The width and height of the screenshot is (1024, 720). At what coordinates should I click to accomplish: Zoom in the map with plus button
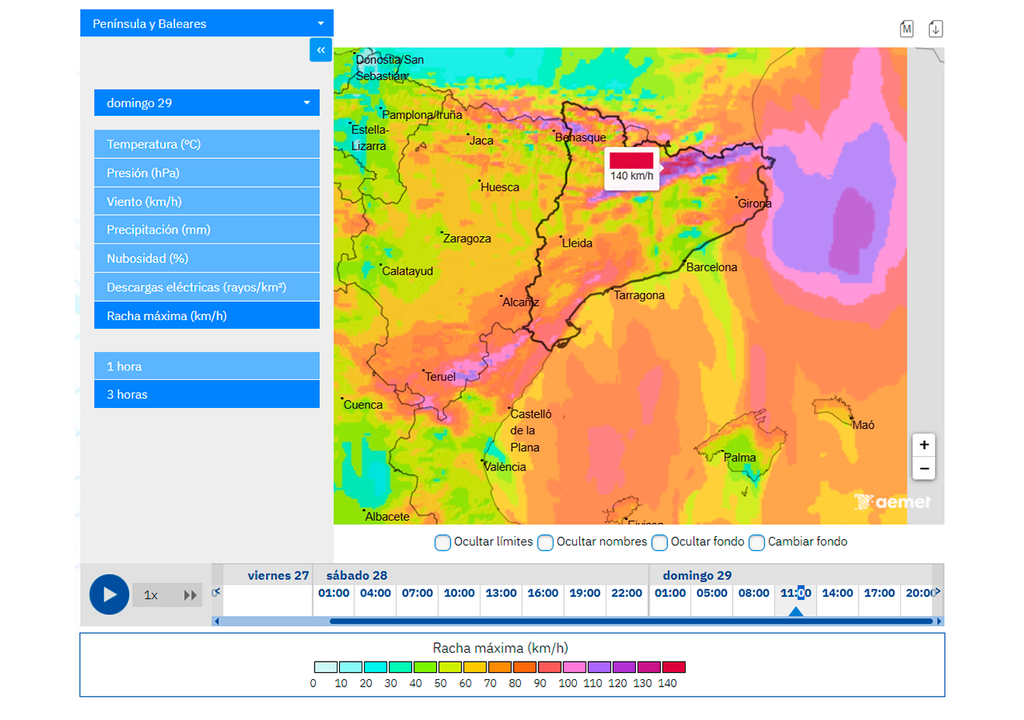point(923,445)
